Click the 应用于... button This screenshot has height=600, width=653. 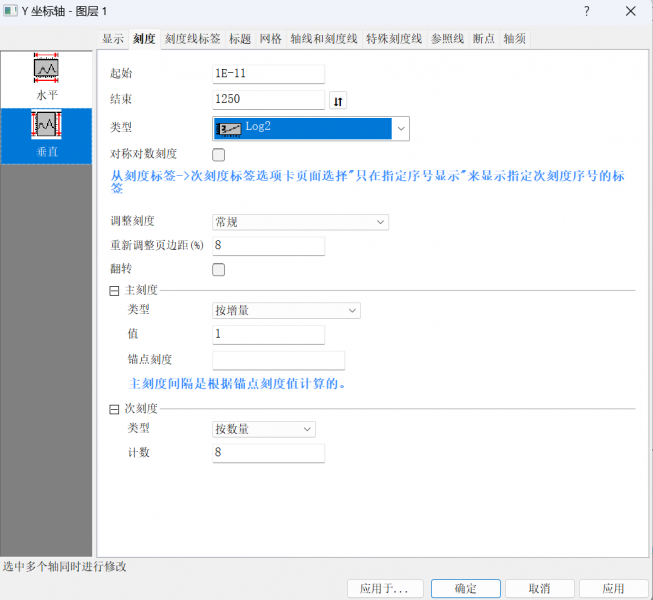pos(385,588)
